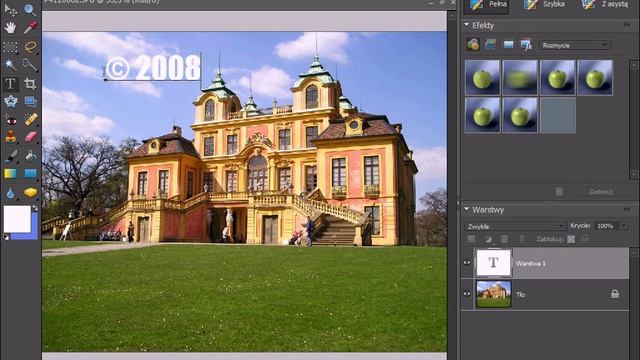This screenshot has height=360, width=640.
Task: Swap foreground and background colors arrow
Action: pyautogui.click(x=35, y=209)
